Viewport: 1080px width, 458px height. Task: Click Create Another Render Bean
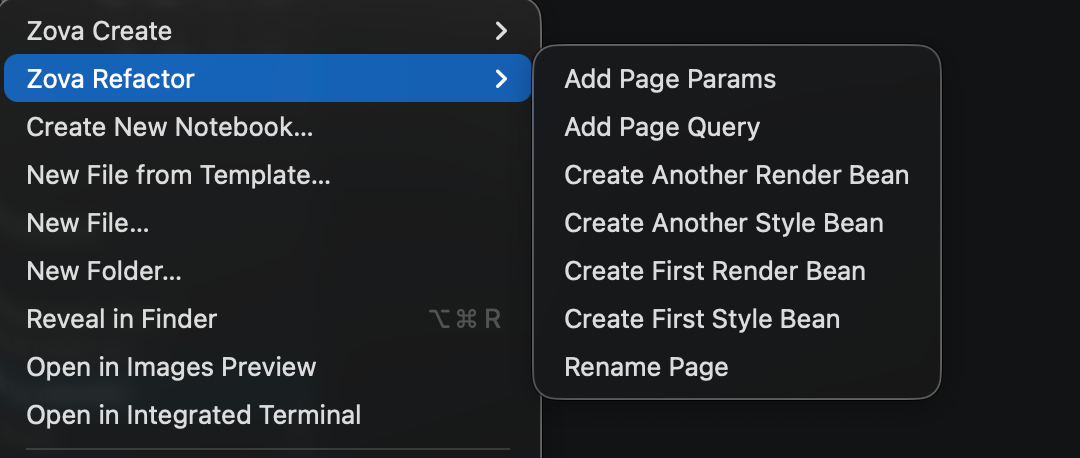pos(736,175)
